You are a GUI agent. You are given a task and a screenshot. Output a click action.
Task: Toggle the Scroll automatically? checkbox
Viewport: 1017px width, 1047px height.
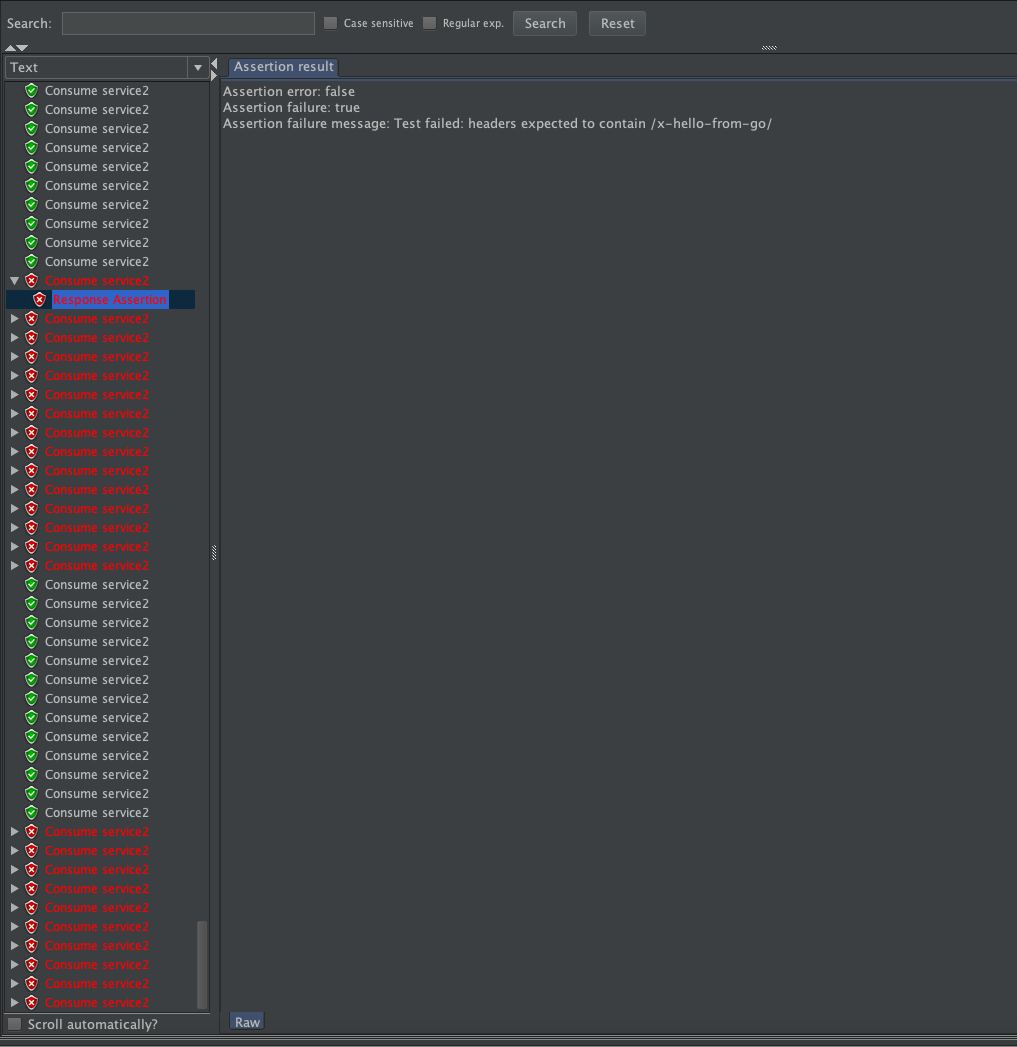pos(15,1024)
